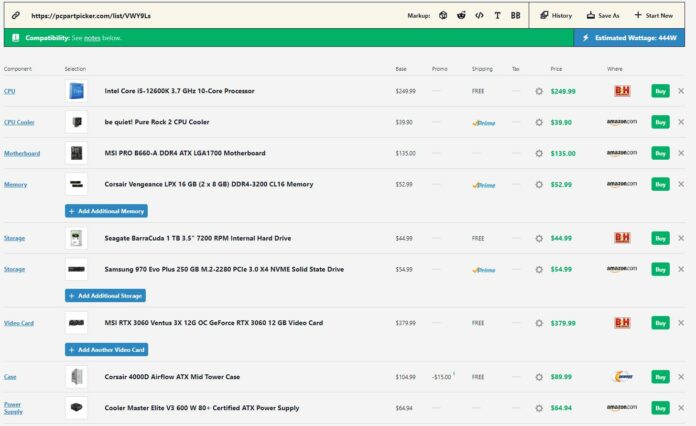
Task: Select the Reddit markup format icon
Action: (x=461, y=16)
